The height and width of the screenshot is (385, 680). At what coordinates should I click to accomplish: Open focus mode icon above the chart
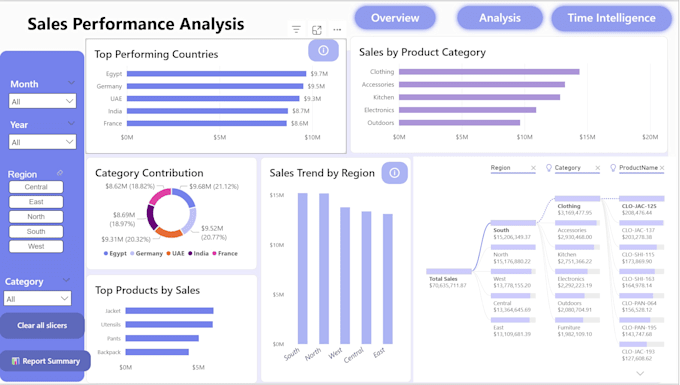(317, 30)
